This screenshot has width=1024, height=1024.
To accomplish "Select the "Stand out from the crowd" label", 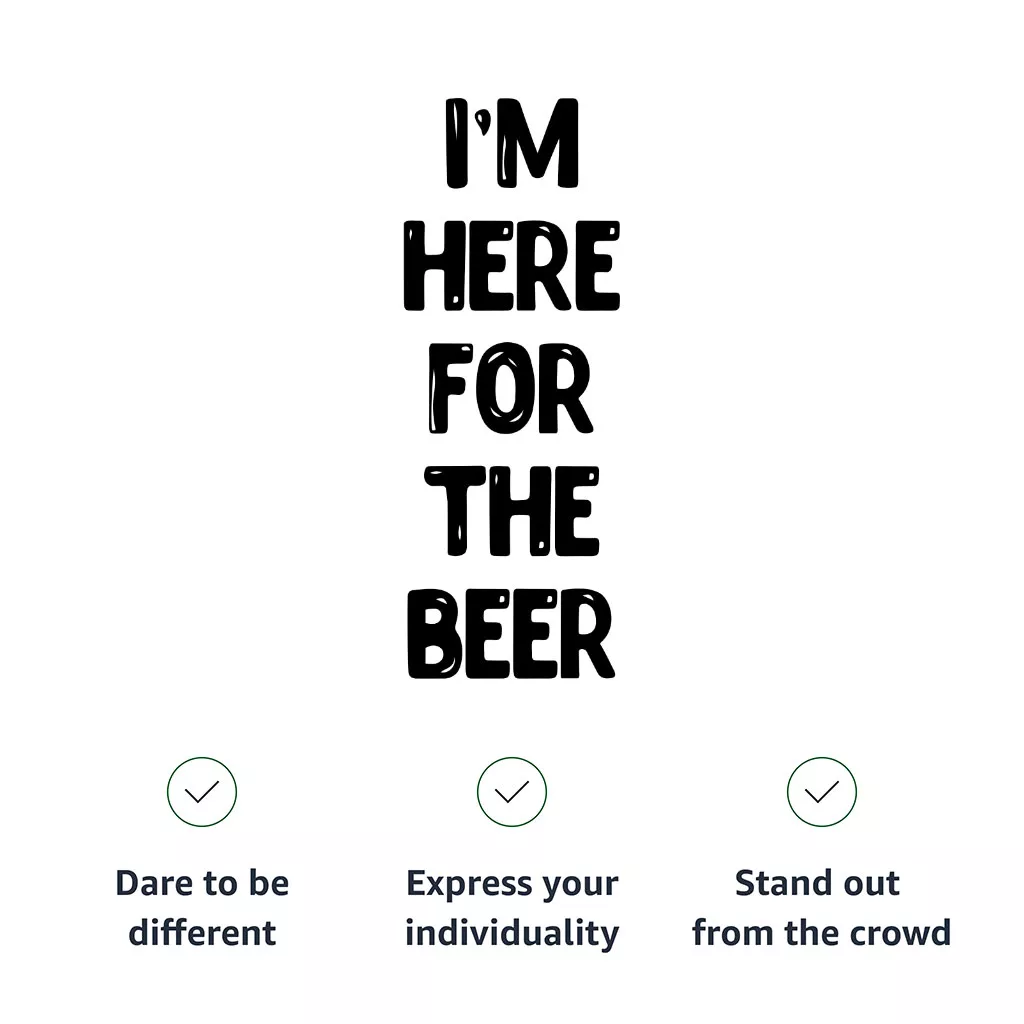I will click(821, 908).
